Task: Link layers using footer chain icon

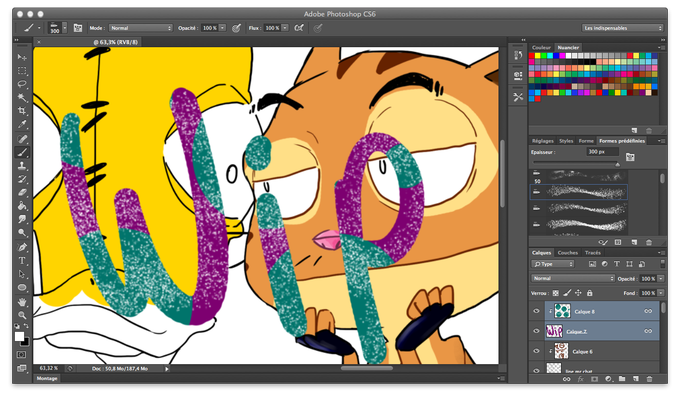Action: (566, 379)
